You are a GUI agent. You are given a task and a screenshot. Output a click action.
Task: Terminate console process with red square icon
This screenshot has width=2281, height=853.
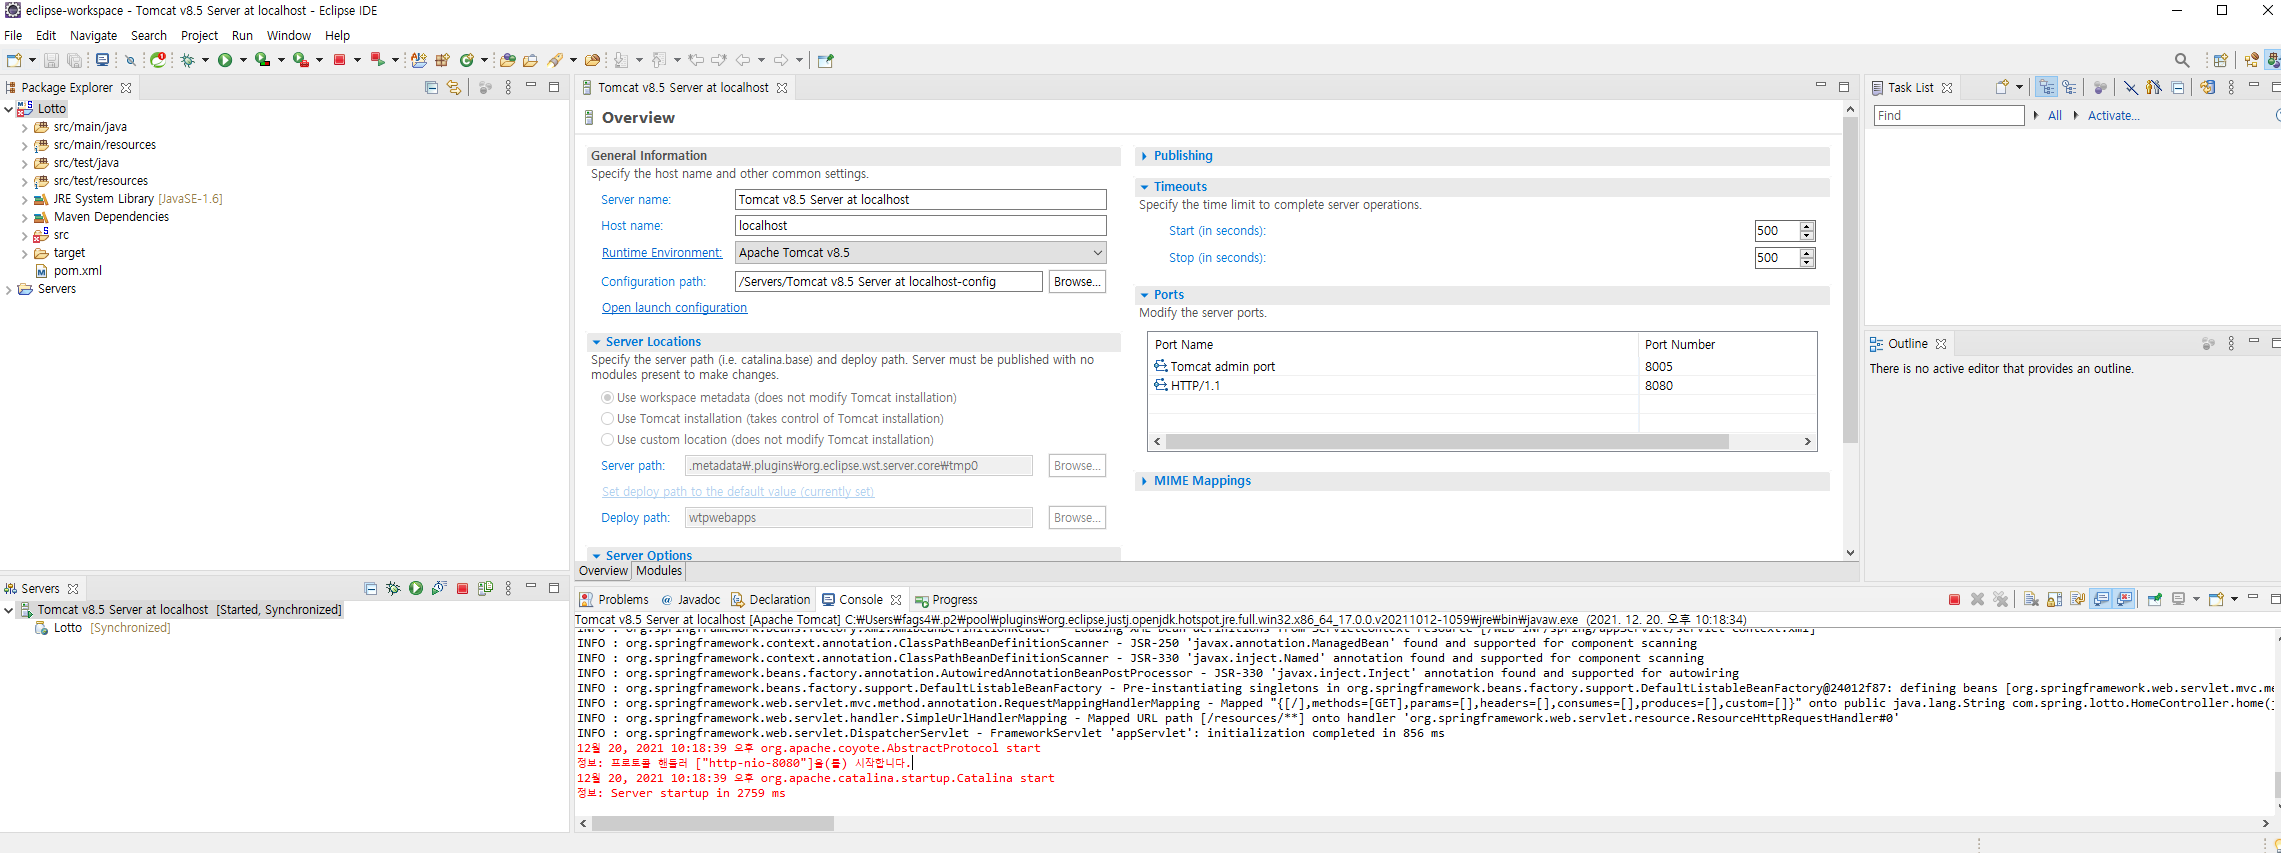click(x=1954, y=599)
